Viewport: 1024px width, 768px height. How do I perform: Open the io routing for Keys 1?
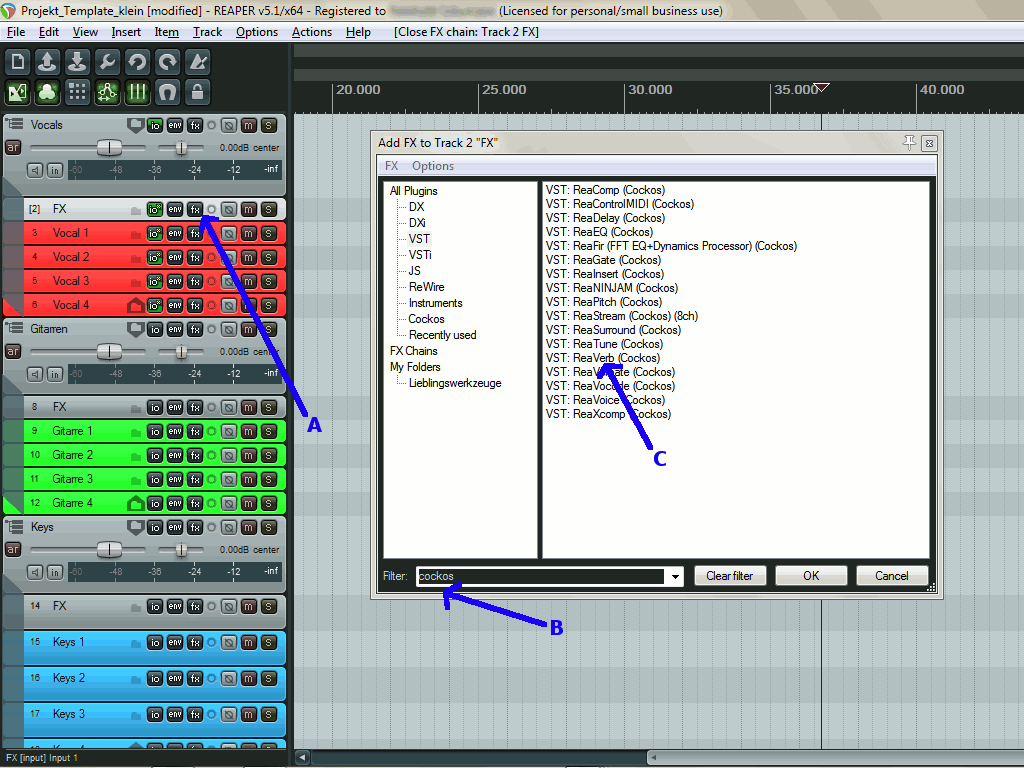point(155,642)
